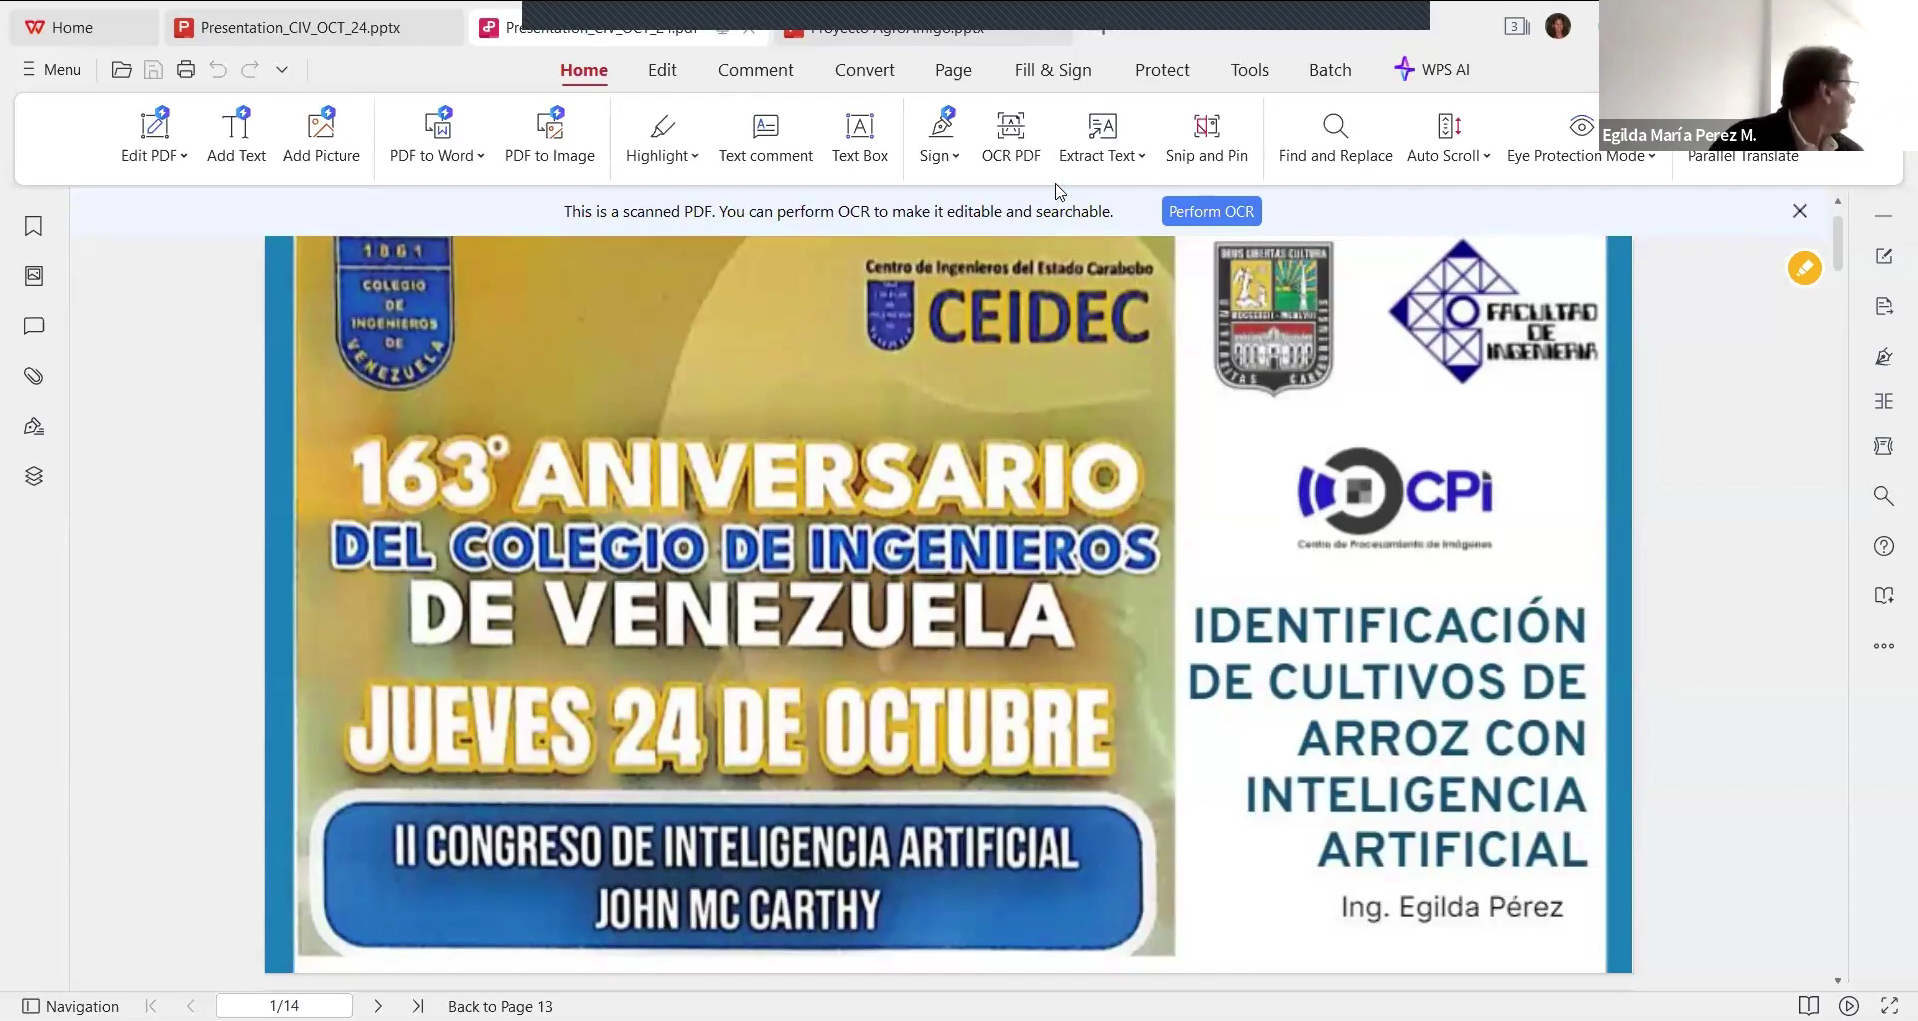Expand the Highlight dropdown arrow

pyautogui.click(x=695, y=156)
